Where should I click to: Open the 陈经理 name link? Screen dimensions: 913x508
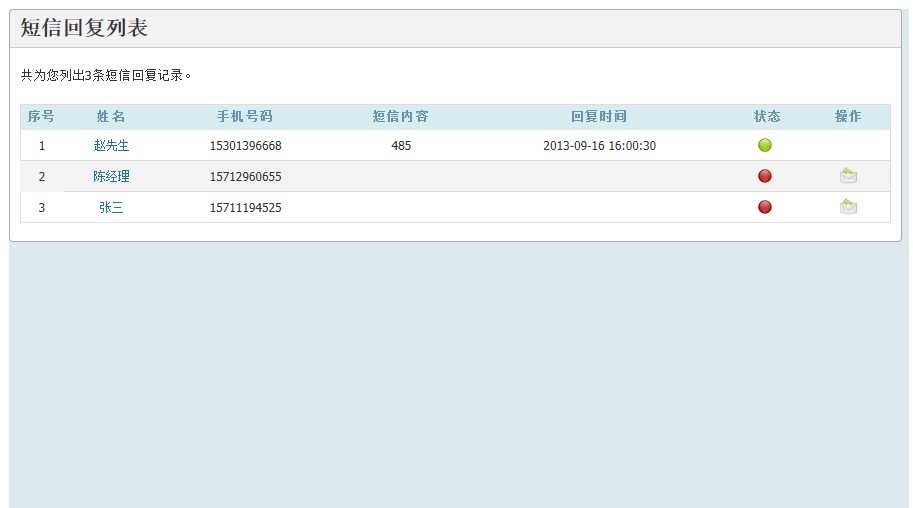(x=111, y=177)
